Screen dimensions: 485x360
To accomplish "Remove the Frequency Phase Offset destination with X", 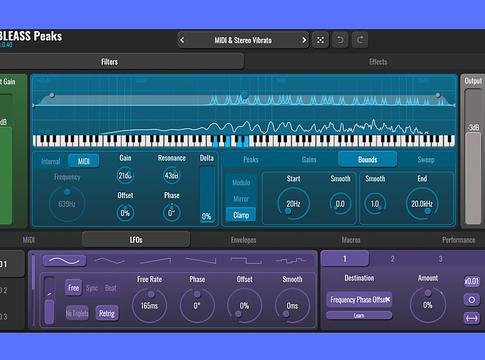I will tap(388, 299).
